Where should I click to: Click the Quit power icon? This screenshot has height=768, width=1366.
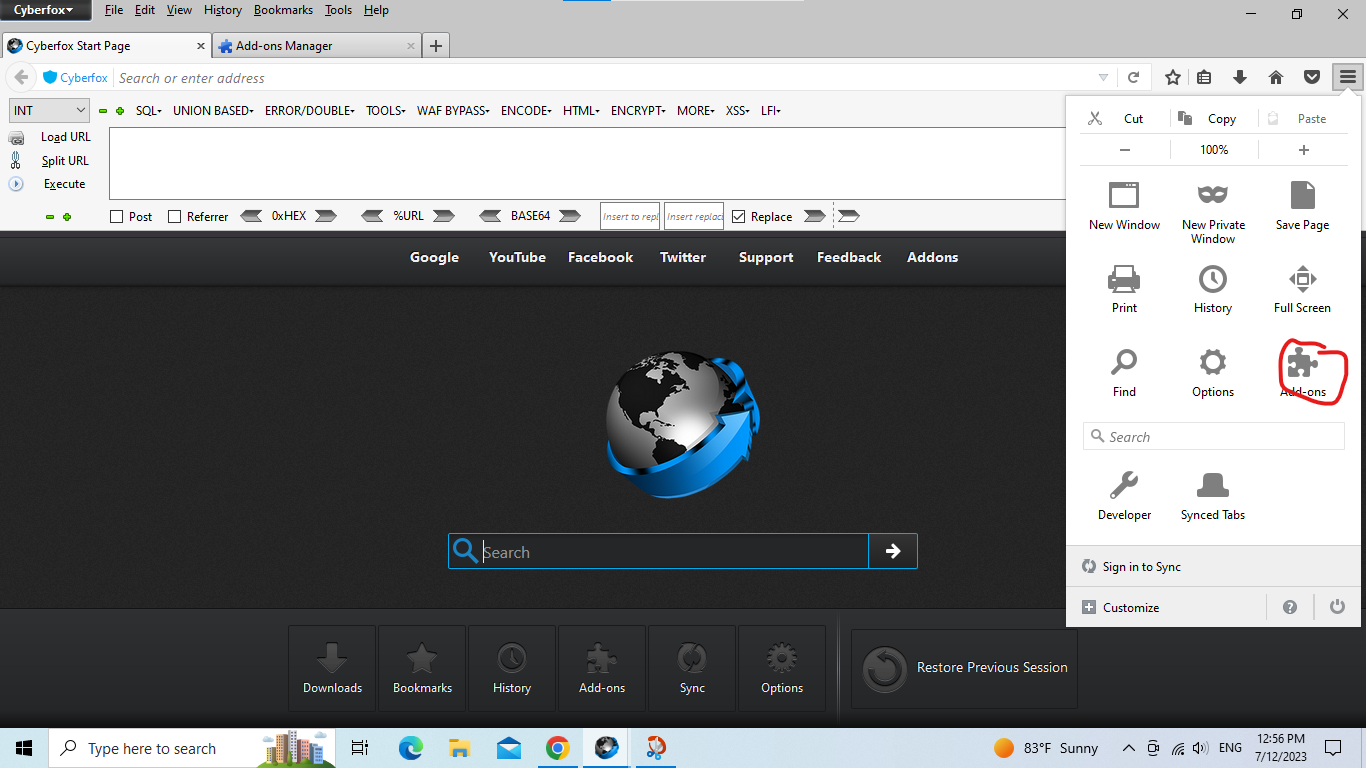point(1337,607)
